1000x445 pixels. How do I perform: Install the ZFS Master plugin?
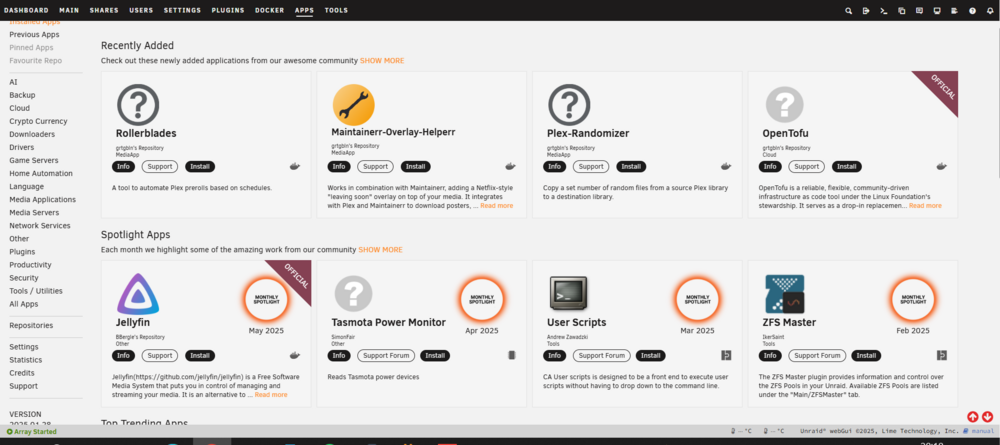(x=866, y=355)
